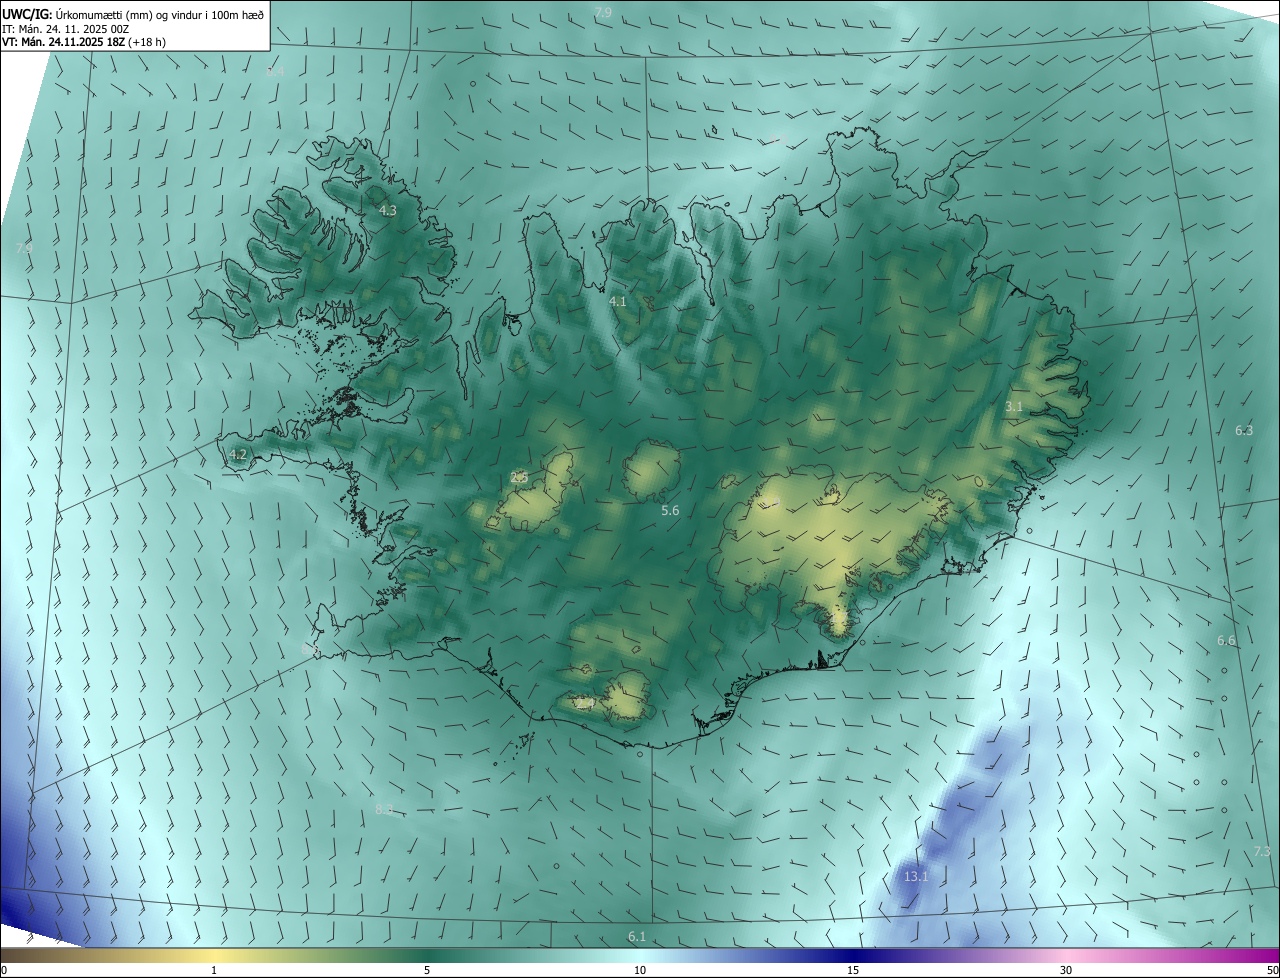Click the 3.1 value in the east fjords
Screen dimensions: 1280x978
pyautogui.click(x=1014, y=406)
